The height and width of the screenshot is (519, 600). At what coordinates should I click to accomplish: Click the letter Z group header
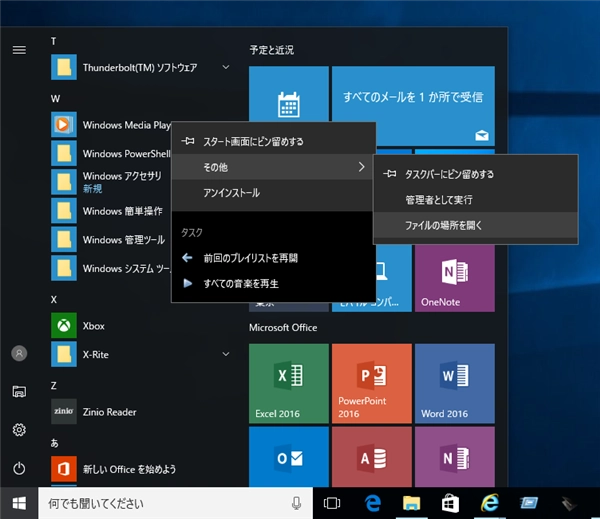click(54, 385)
